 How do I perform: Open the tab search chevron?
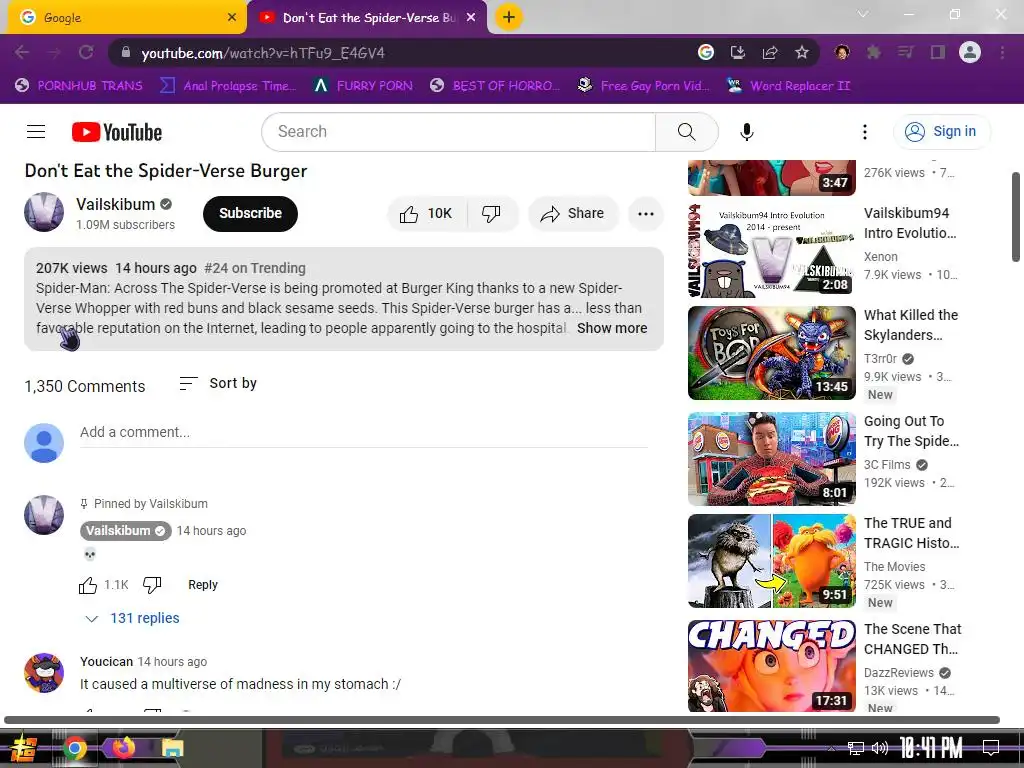[863, 14]
